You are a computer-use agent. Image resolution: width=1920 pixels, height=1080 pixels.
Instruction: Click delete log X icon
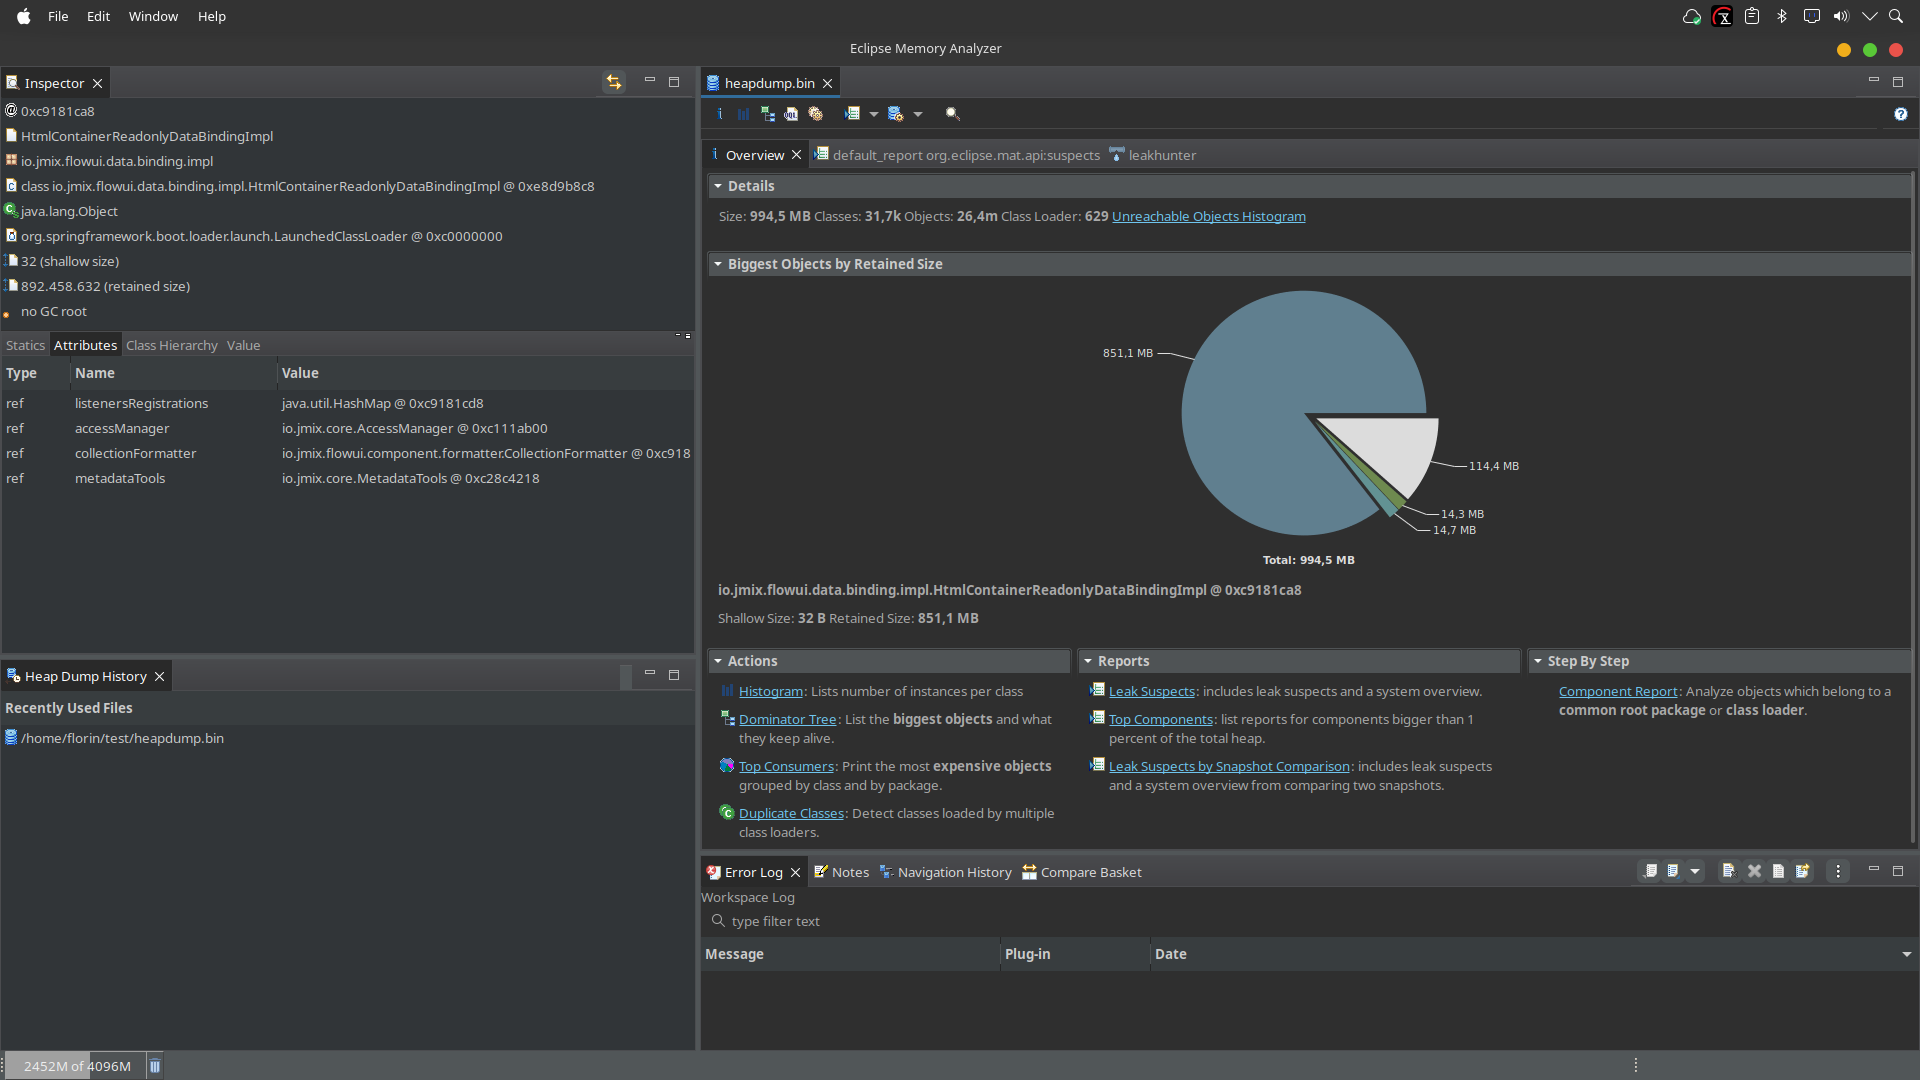1753,871
